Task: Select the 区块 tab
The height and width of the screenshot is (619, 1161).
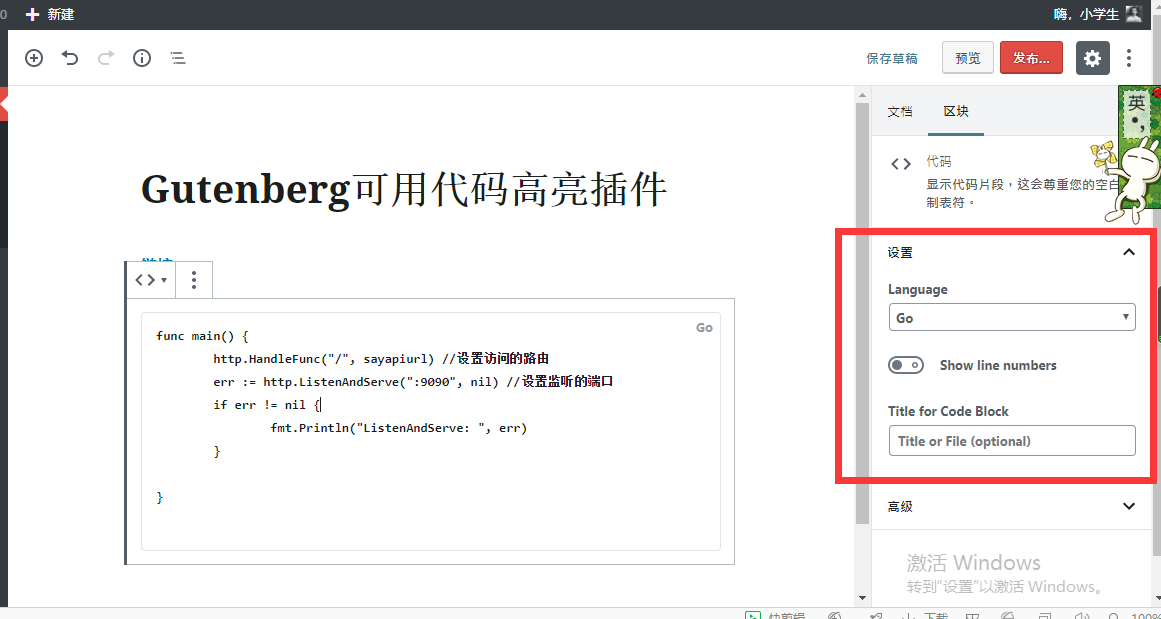Action: 956,111
